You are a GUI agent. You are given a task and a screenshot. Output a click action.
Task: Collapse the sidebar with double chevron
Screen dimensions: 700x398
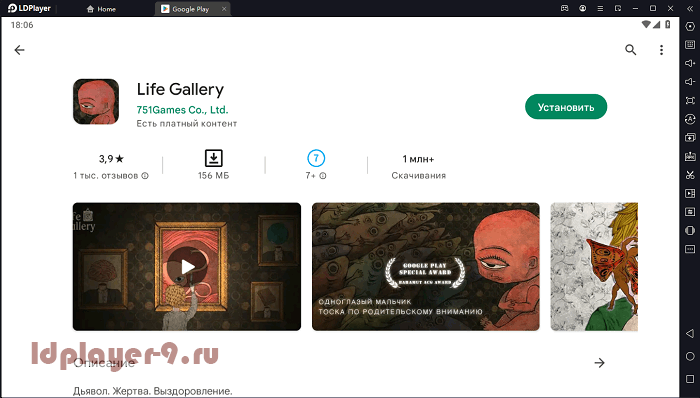[690, 8]
